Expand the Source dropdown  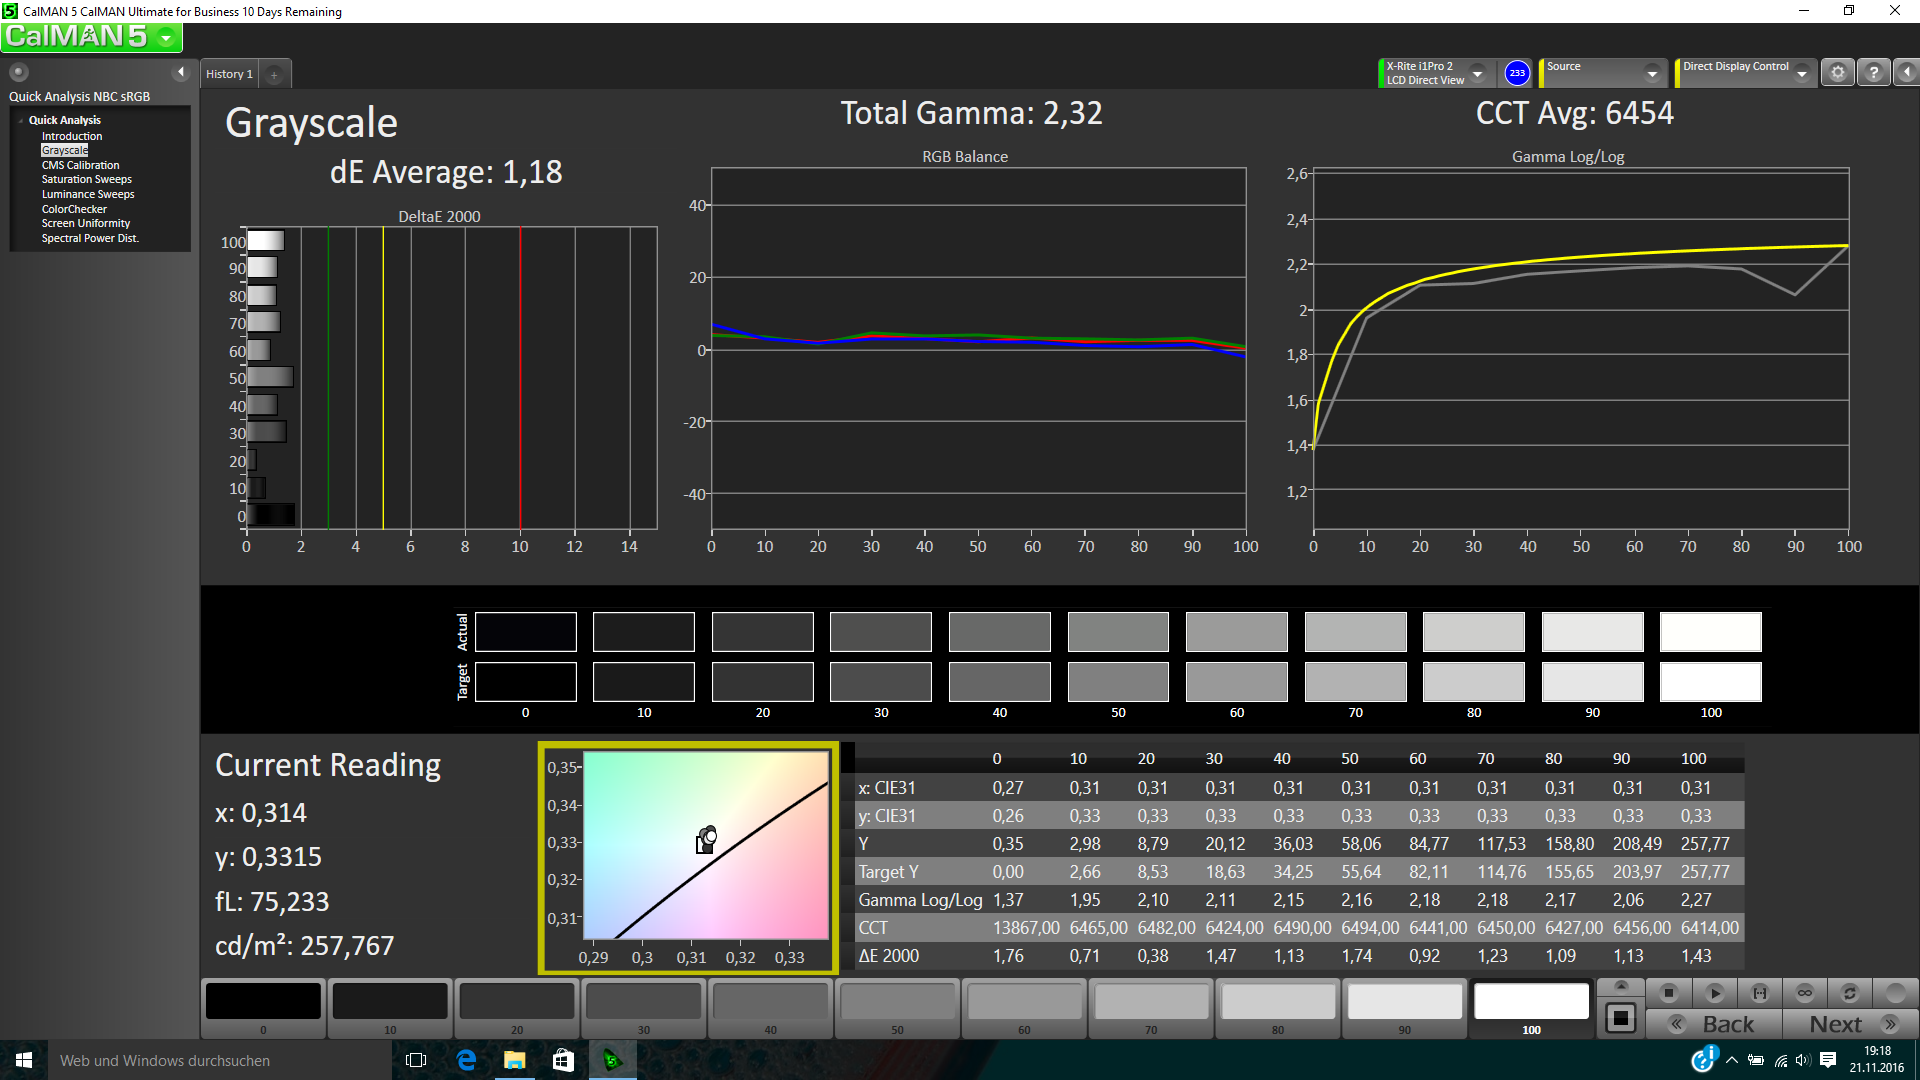click(1652, 73)
